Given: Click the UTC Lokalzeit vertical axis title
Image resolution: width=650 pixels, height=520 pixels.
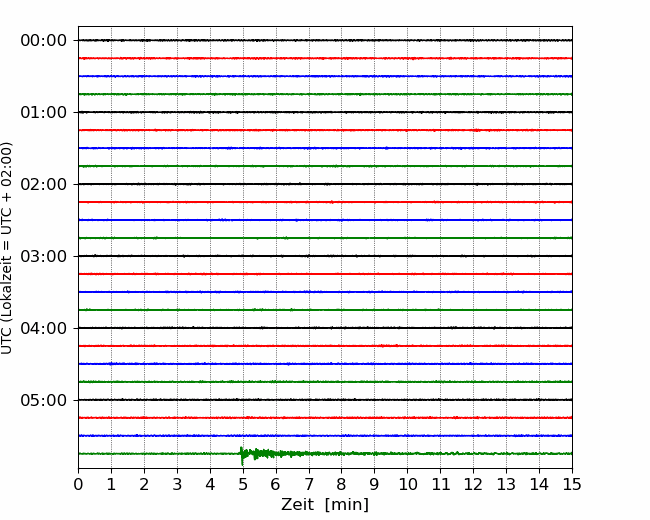Looking at the screenshot, I should click(7, 248).
